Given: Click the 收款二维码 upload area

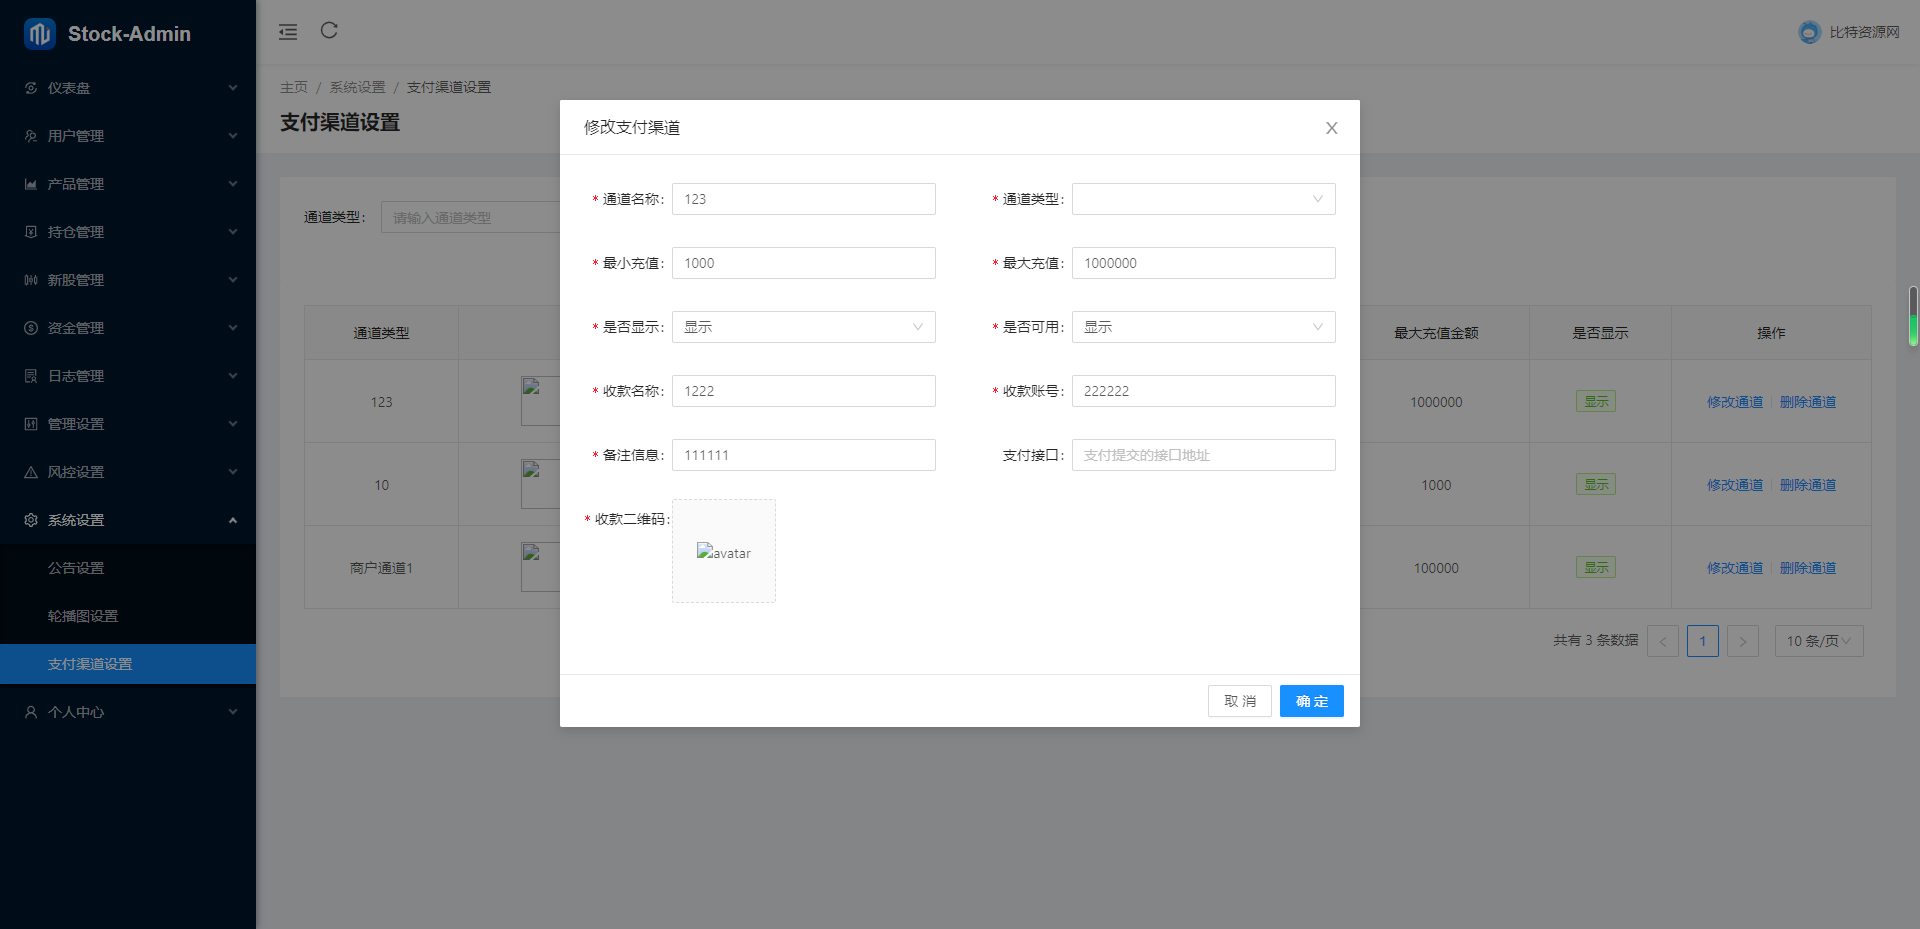Looking at the screenshot, I should (x=724, y=551).
